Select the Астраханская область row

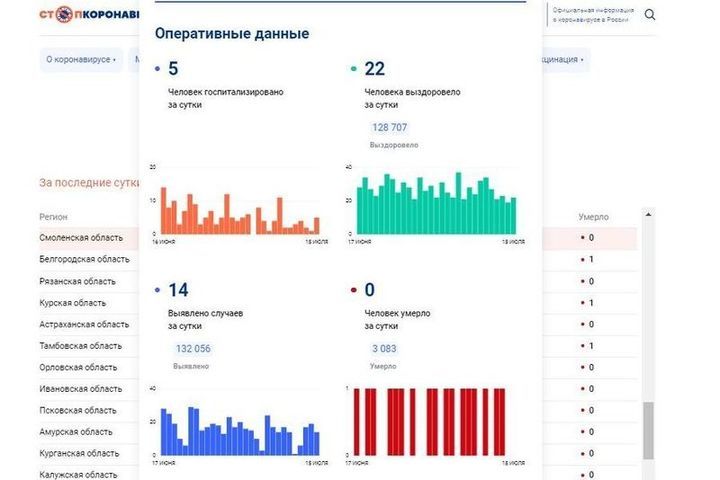coord(84,324)
